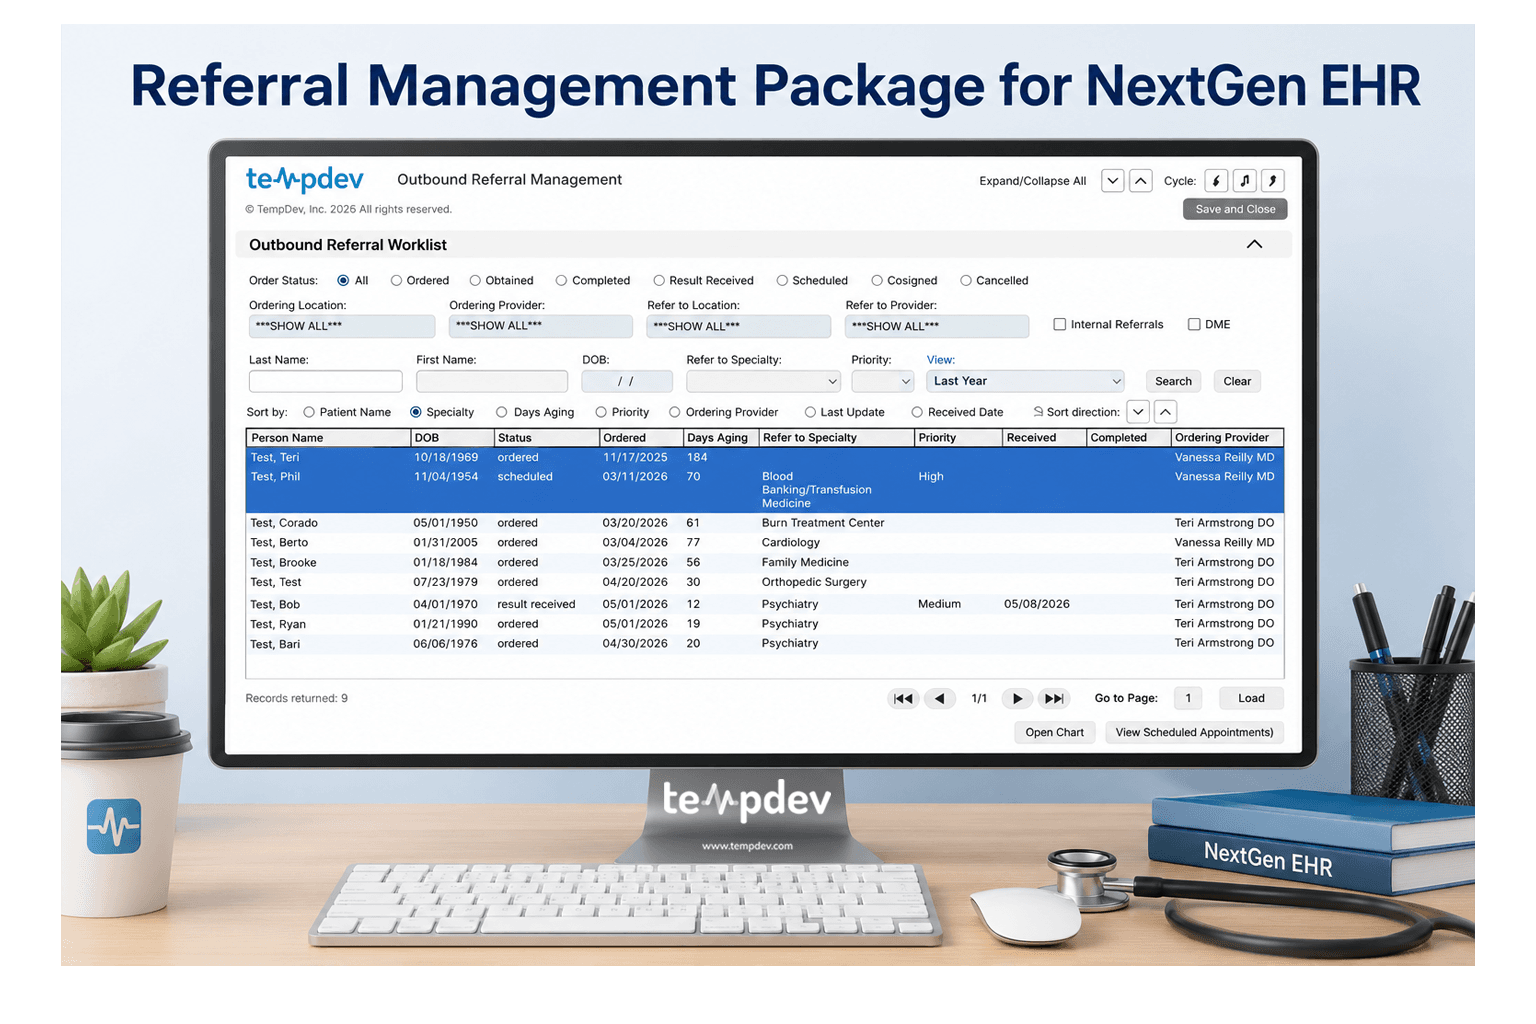
Task: Select the Test, Brooke row
Action: (x=765, y=563)
